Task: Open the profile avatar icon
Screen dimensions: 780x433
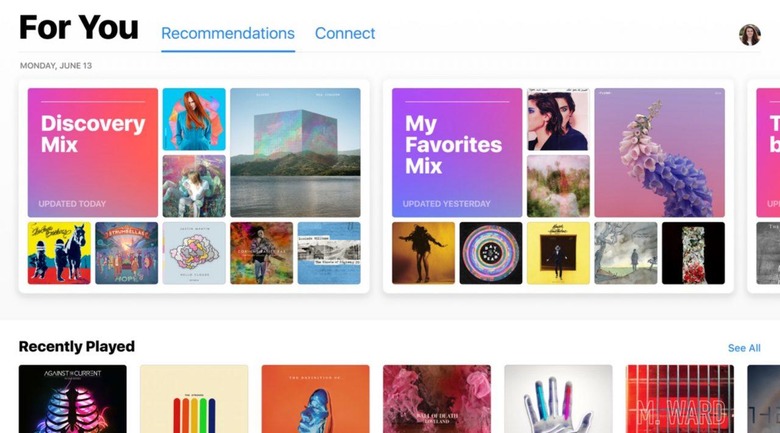Action: [x=750, y=35]
